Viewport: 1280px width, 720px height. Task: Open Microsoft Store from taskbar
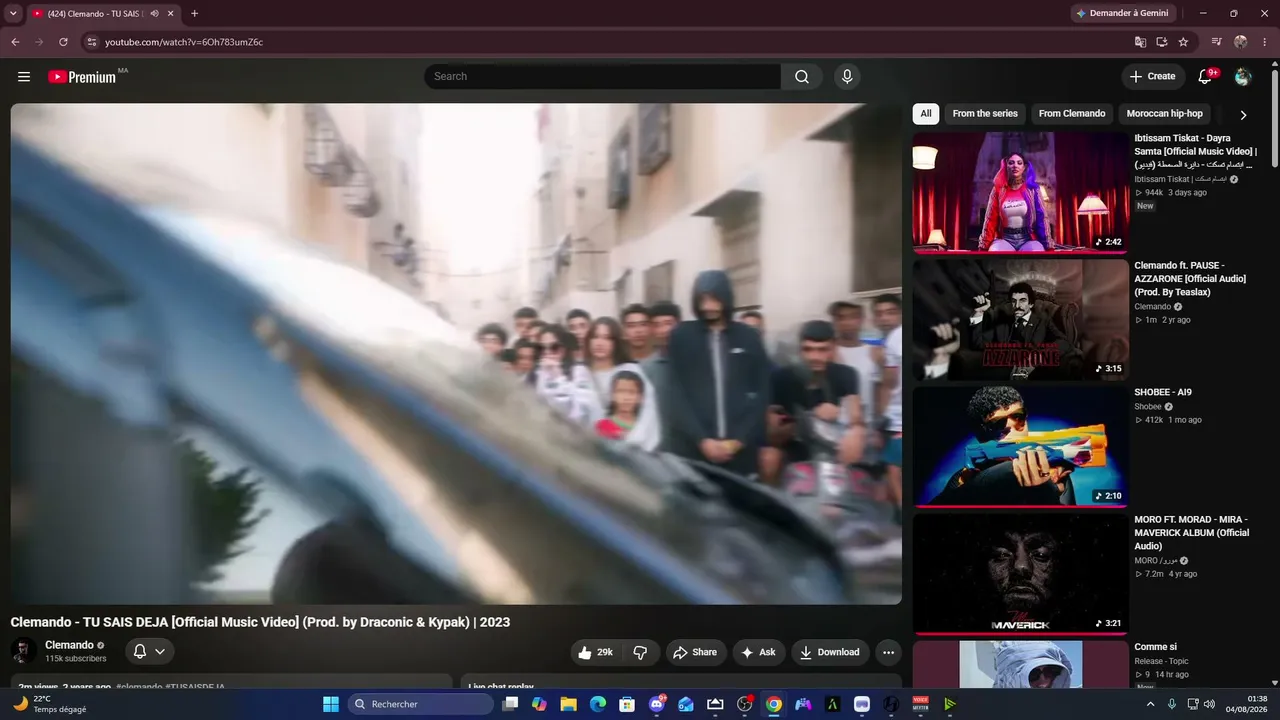(627, 704)
